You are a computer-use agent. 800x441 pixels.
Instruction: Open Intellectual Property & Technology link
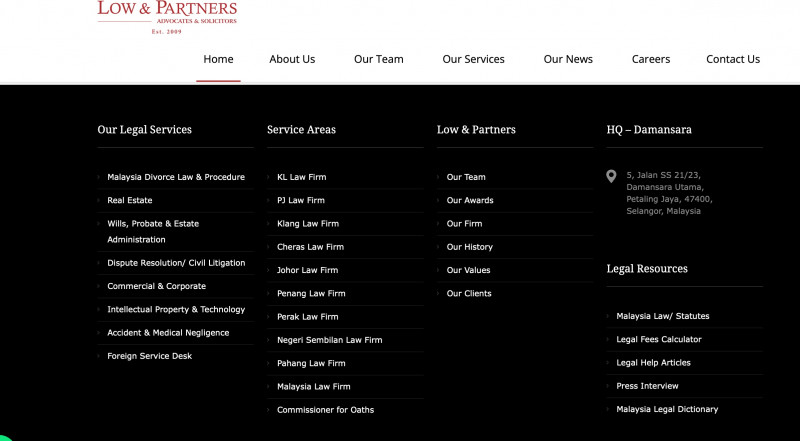(x=176, y=310)
